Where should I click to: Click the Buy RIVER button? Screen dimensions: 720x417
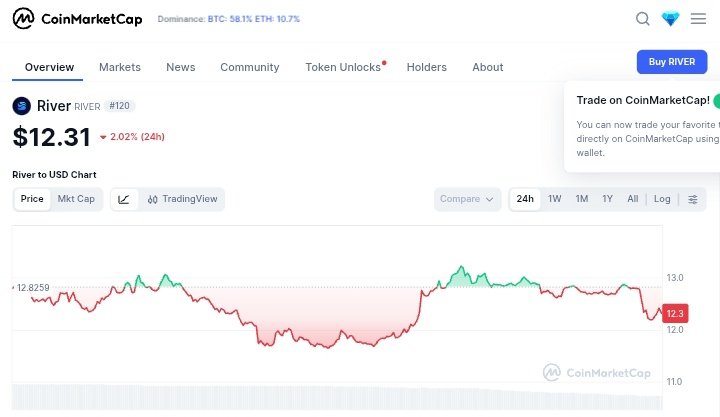click(672, 62)
